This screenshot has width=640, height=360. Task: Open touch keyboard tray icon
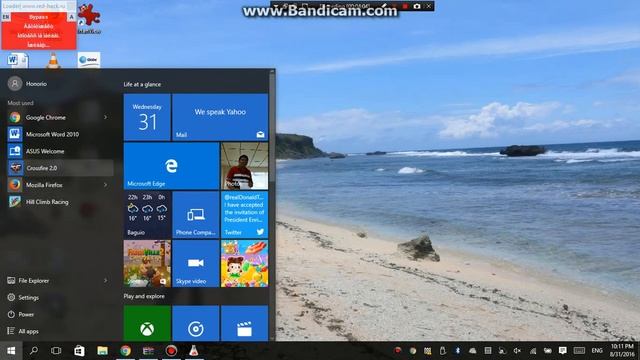click(579, 351)
